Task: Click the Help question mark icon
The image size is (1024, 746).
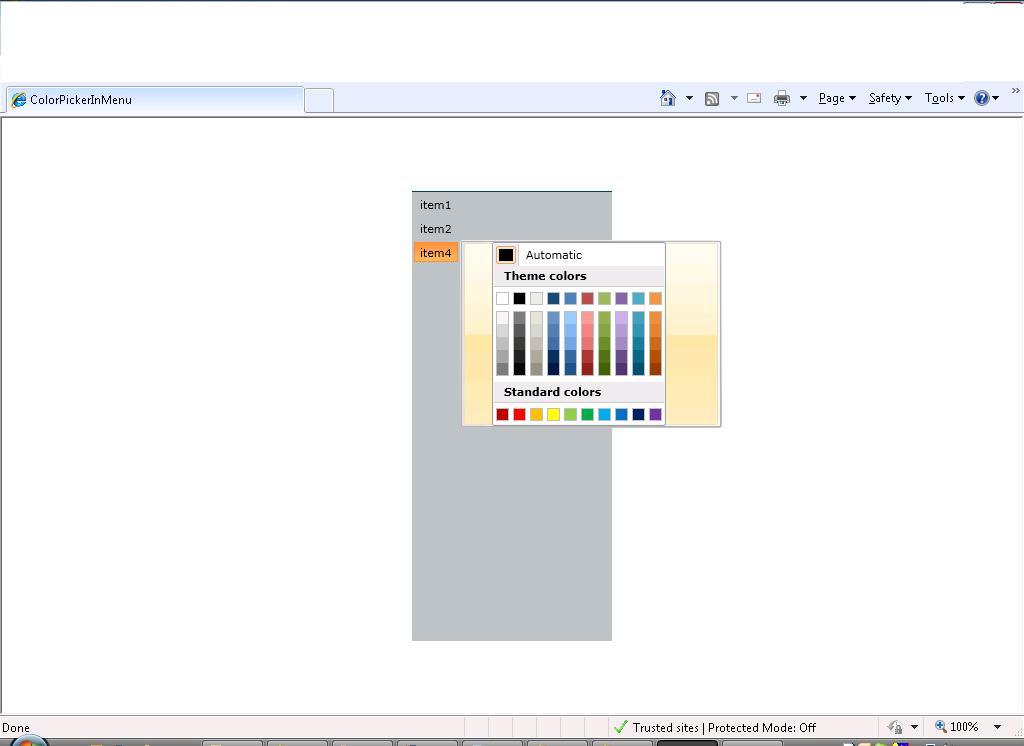Action: tap(982, 98)
